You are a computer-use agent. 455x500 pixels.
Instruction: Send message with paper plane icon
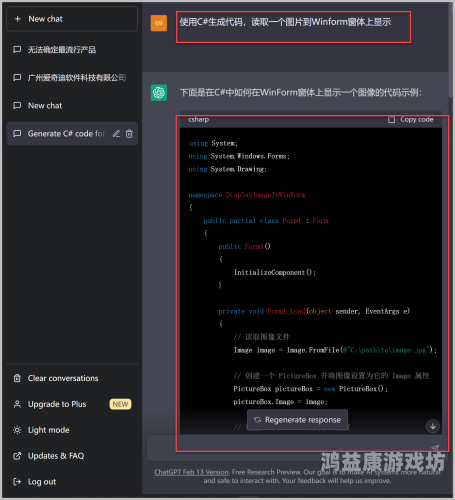(x=435, y=448)
